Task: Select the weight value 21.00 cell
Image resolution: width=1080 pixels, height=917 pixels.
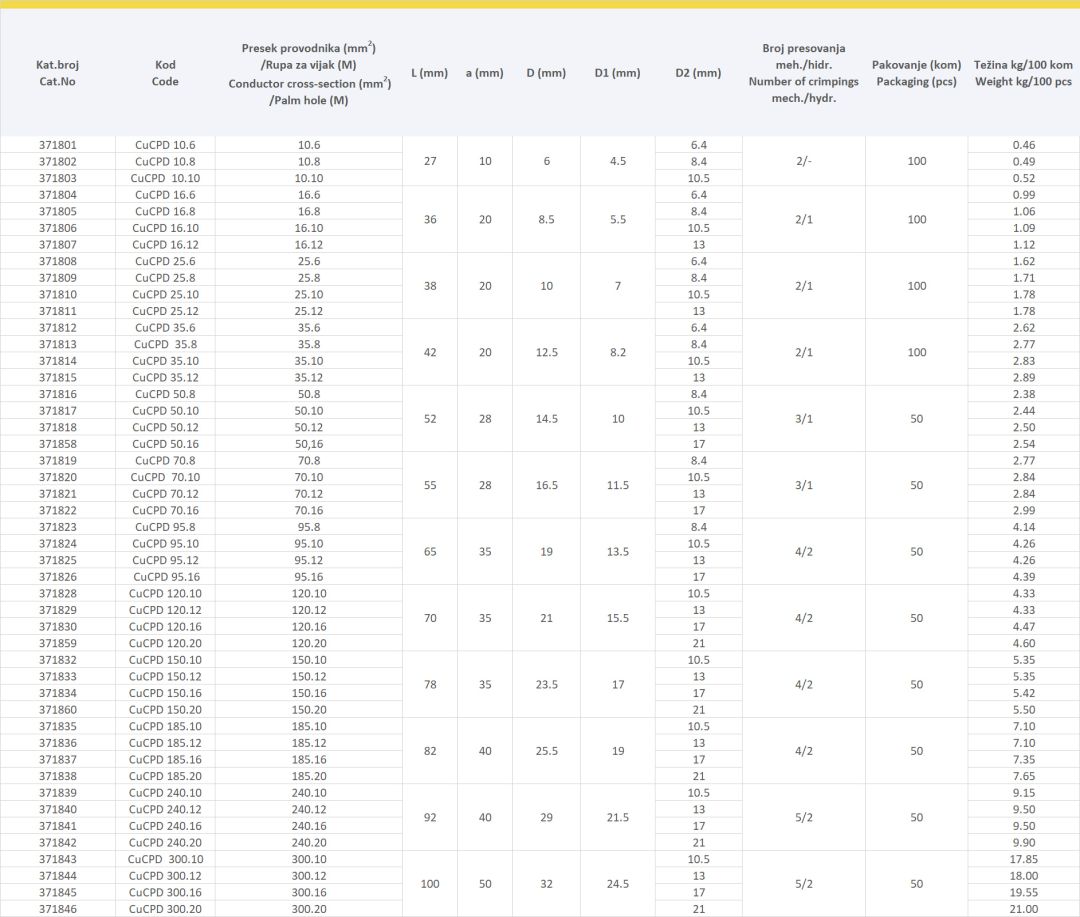Action: pyautogui.click(x=1023, y=908)
